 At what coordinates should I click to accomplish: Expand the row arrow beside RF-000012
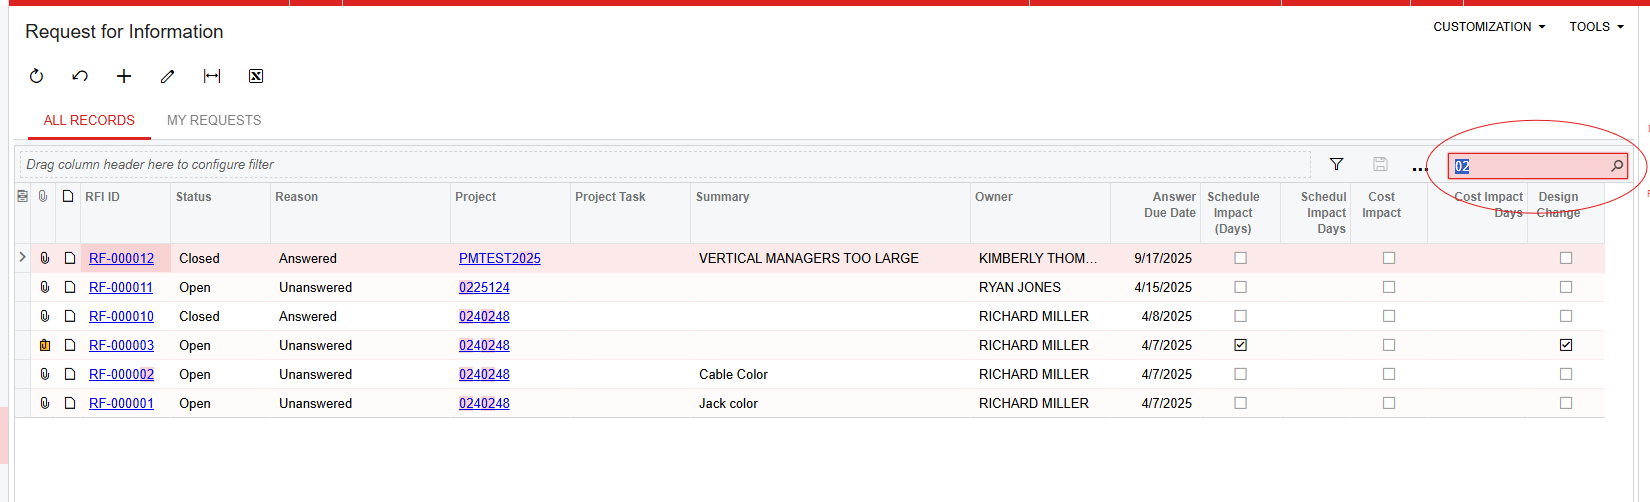pyautogui.click(x=23, y=258)
